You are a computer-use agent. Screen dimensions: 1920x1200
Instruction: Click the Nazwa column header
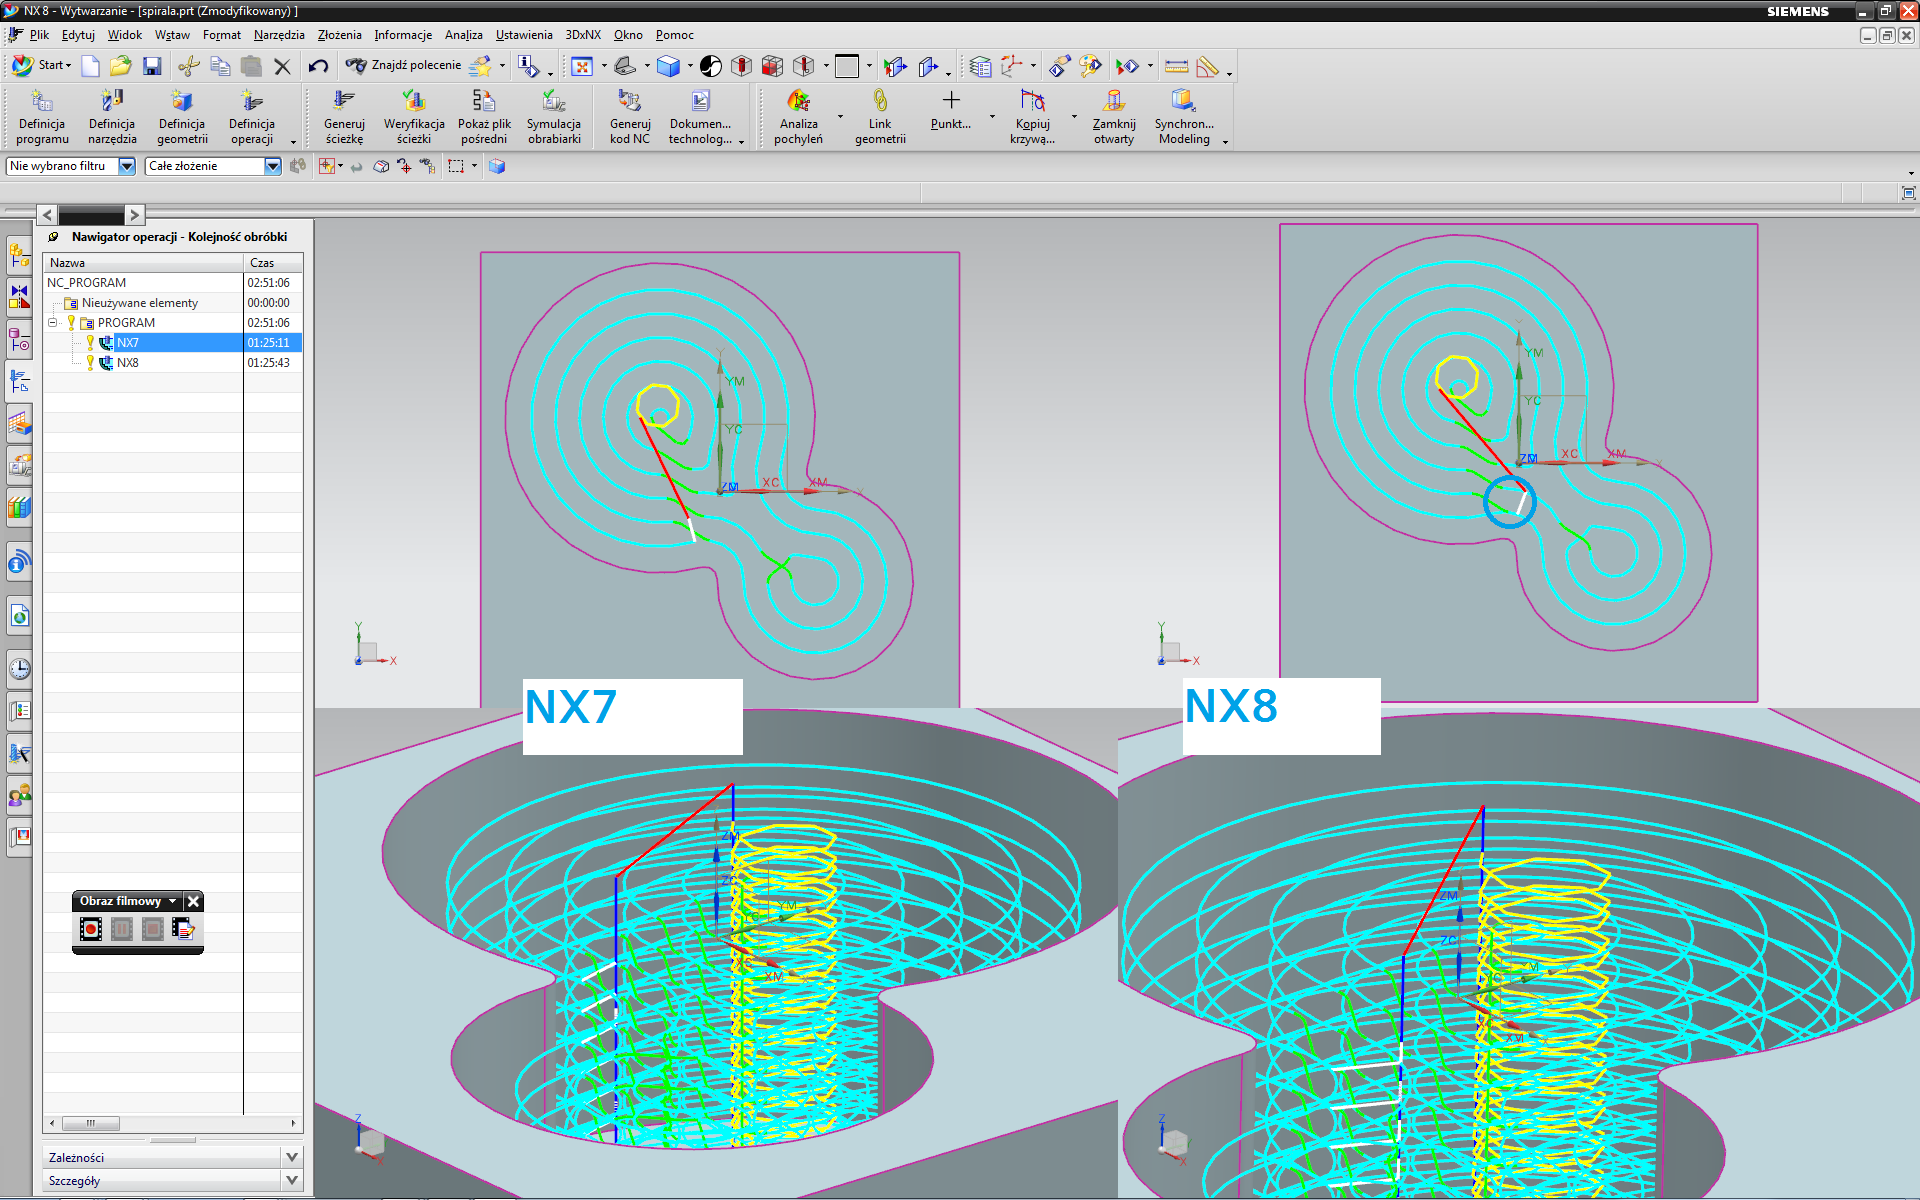coord(144,263)
